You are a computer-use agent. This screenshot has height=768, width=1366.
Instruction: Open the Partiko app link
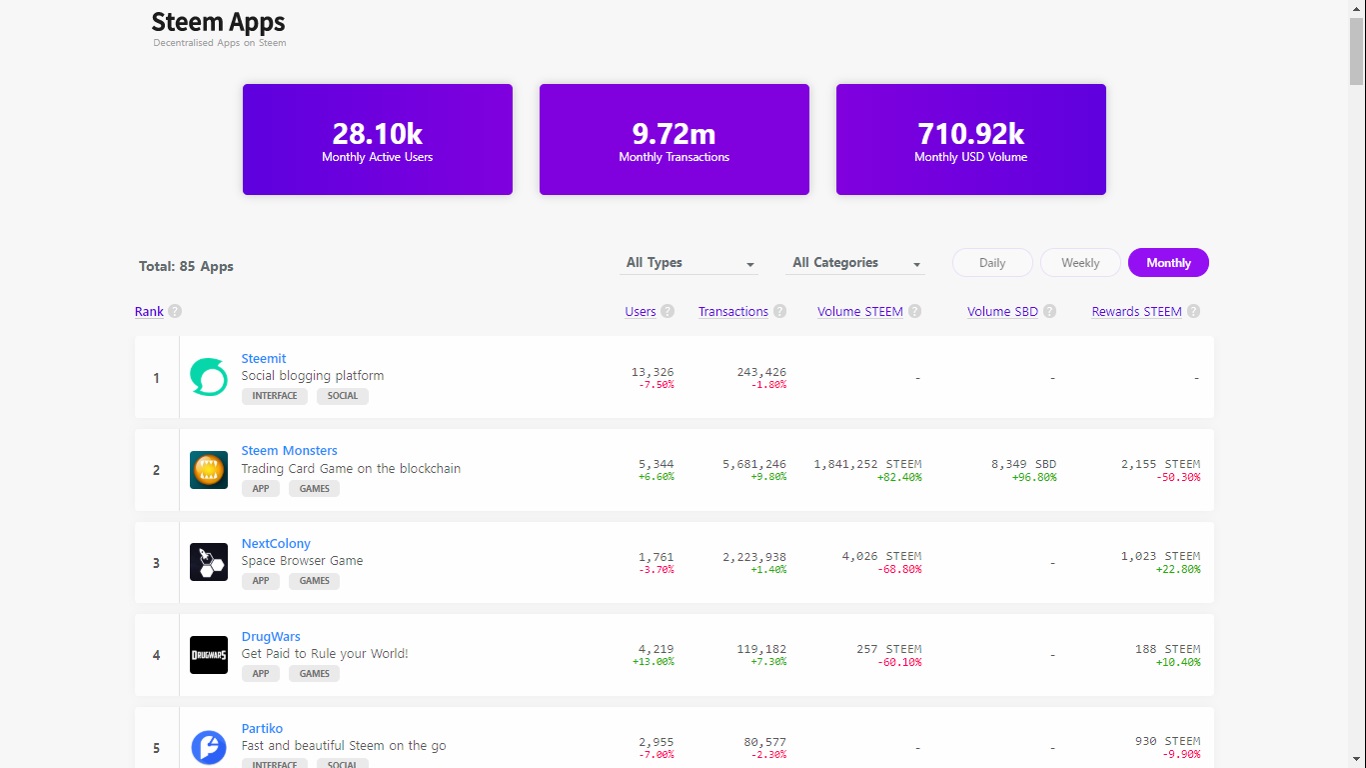[262, 729]
